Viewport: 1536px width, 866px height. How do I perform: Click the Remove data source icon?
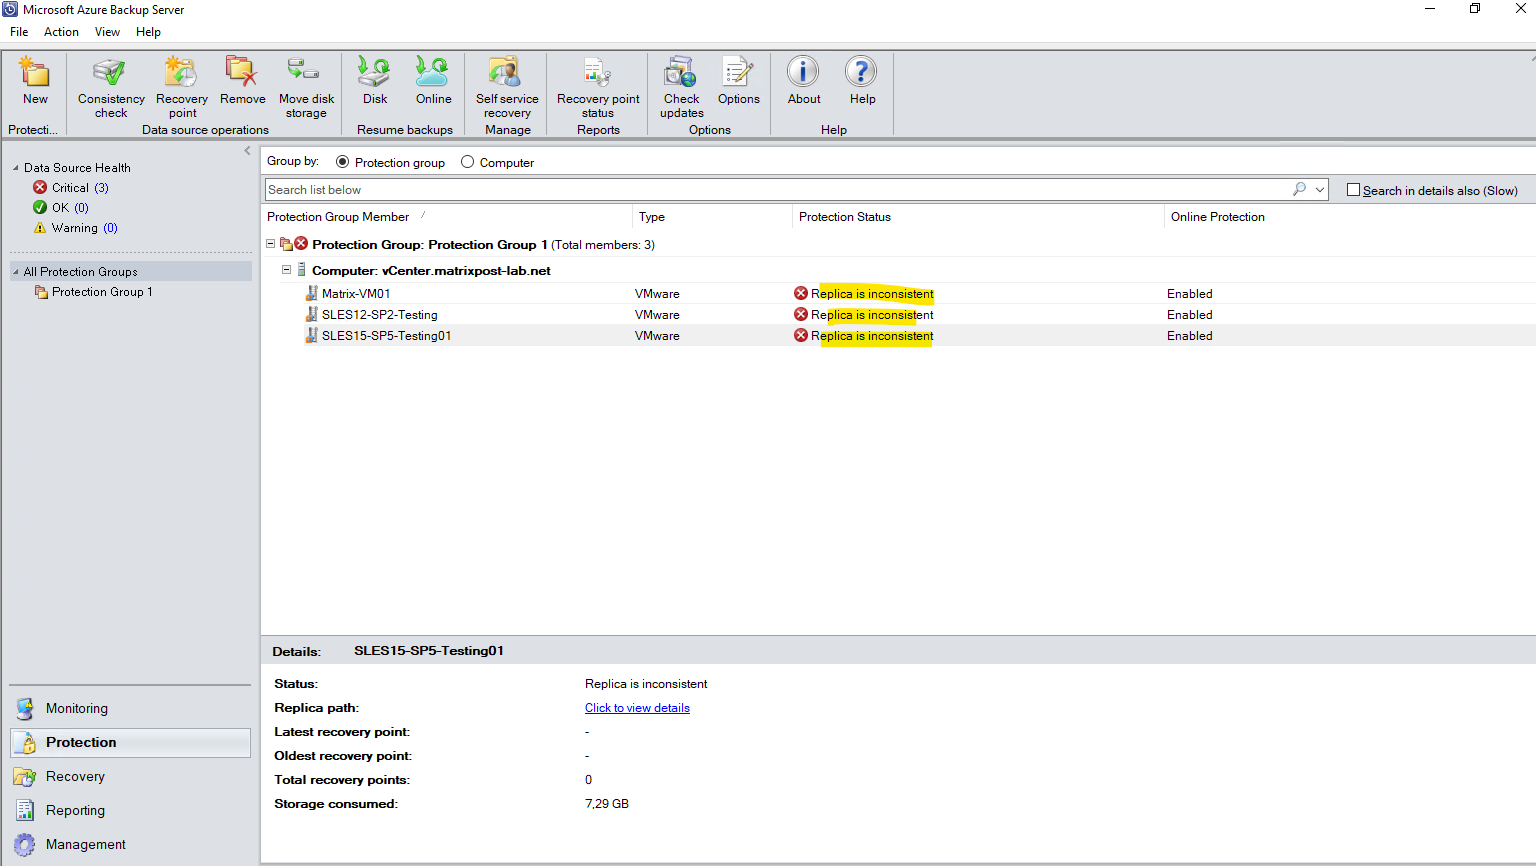coord(242,72)
